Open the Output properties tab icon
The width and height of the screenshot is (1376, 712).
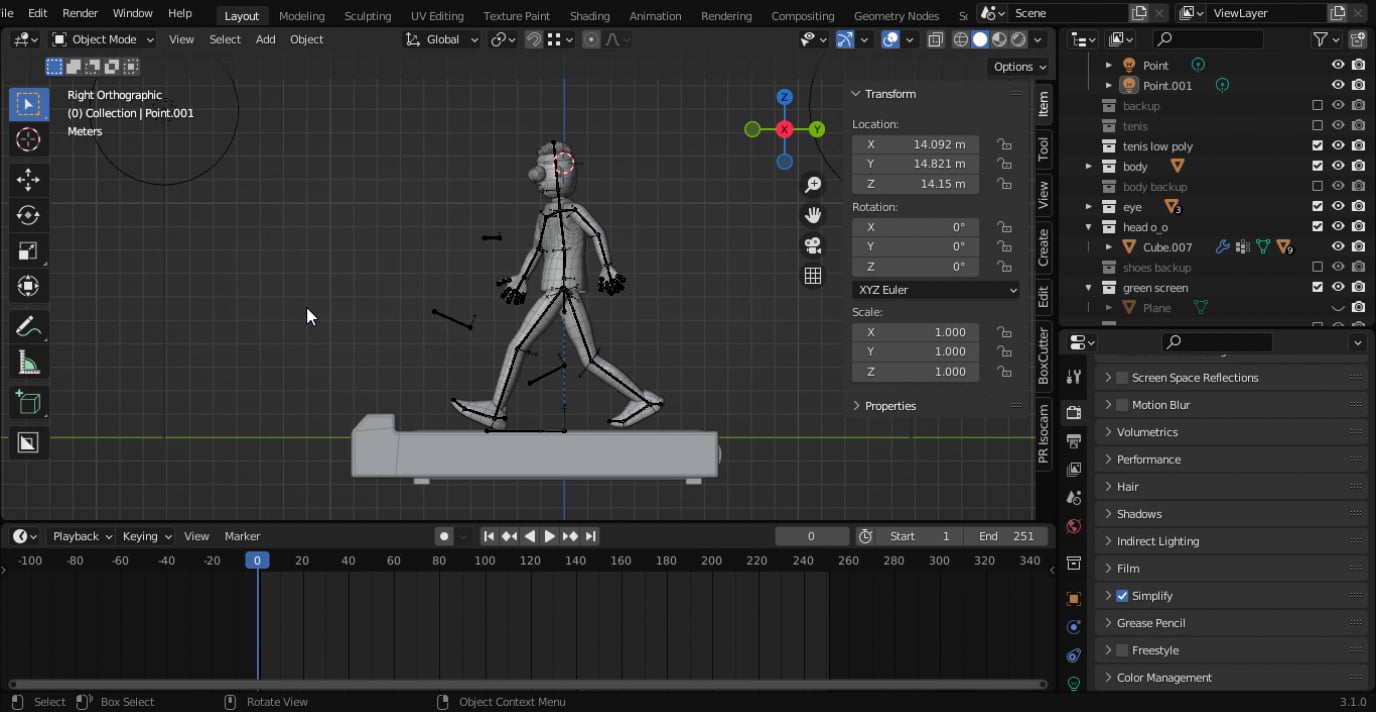point(1074,441)
